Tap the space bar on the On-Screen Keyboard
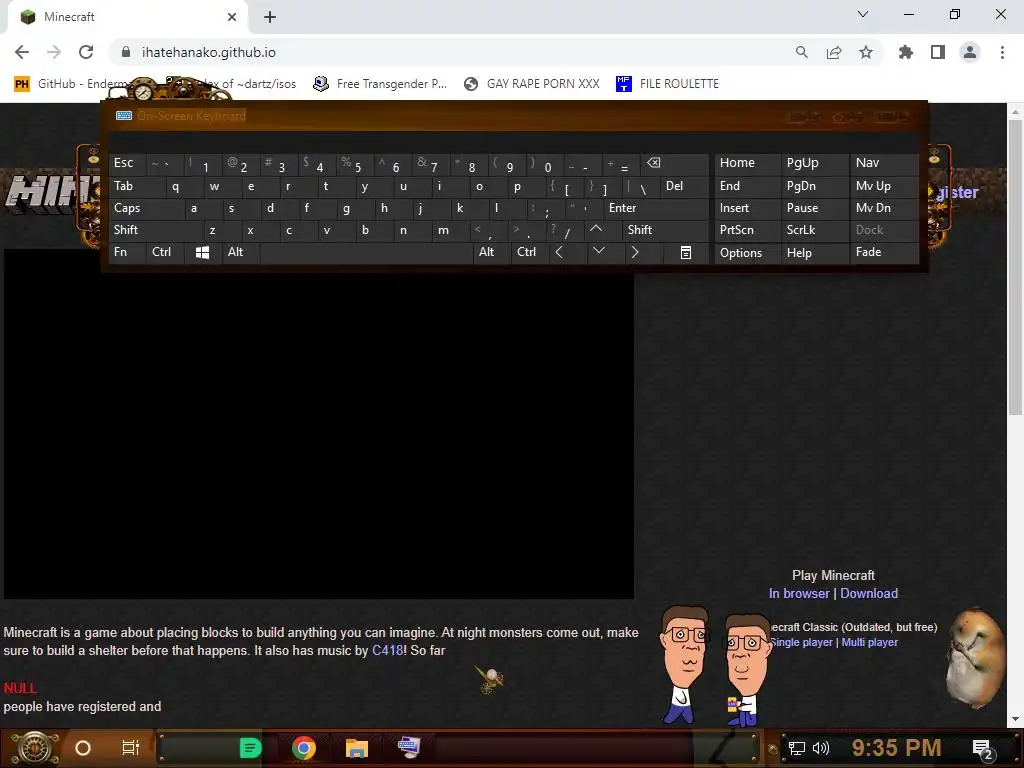Screen dimensions: 1024x768 [366, 253]
